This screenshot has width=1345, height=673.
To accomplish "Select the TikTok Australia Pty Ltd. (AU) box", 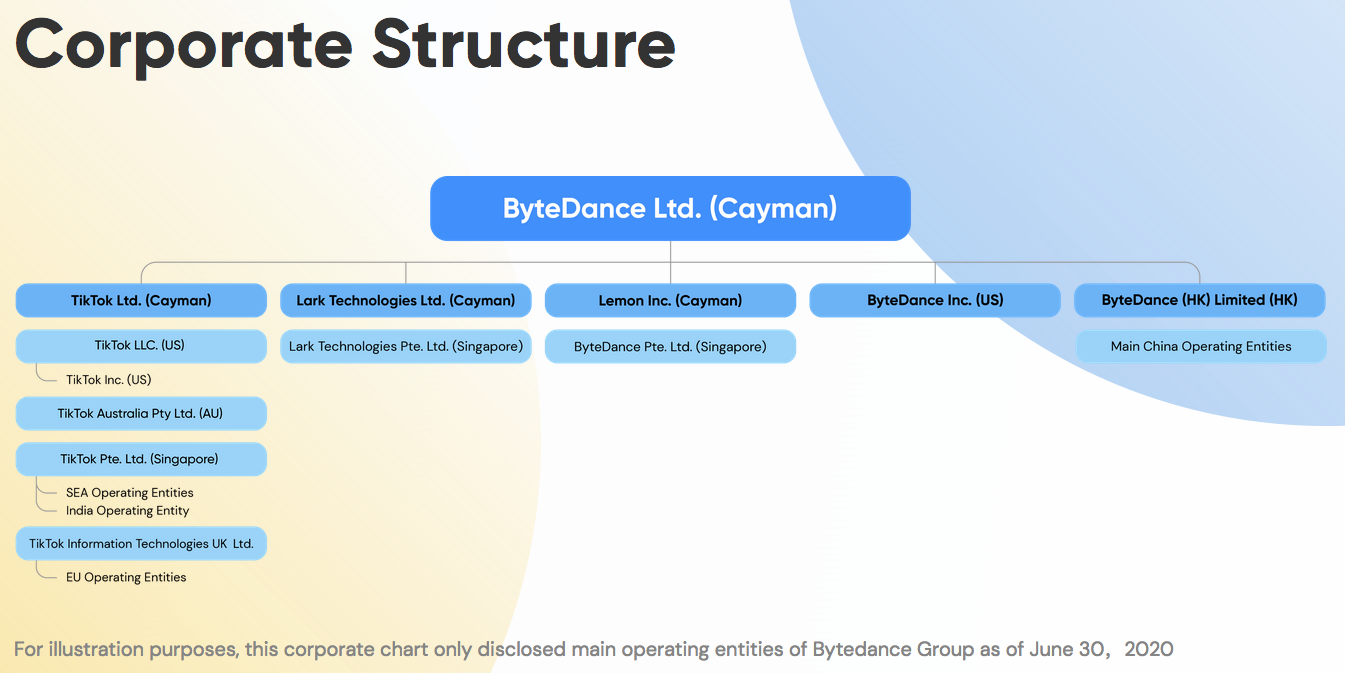I will pos(141,414).
